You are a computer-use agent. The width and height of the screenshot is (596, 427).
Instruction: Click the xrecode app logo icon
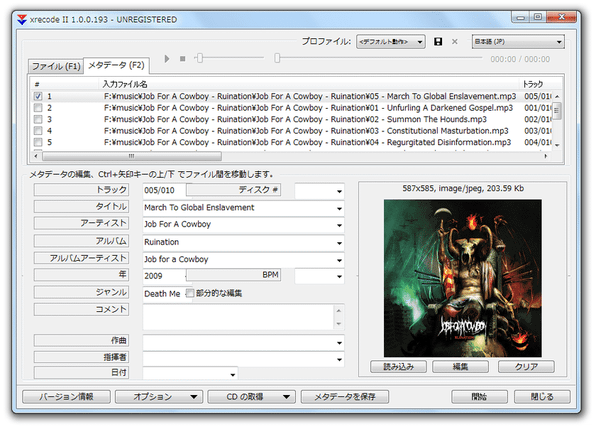22,19
